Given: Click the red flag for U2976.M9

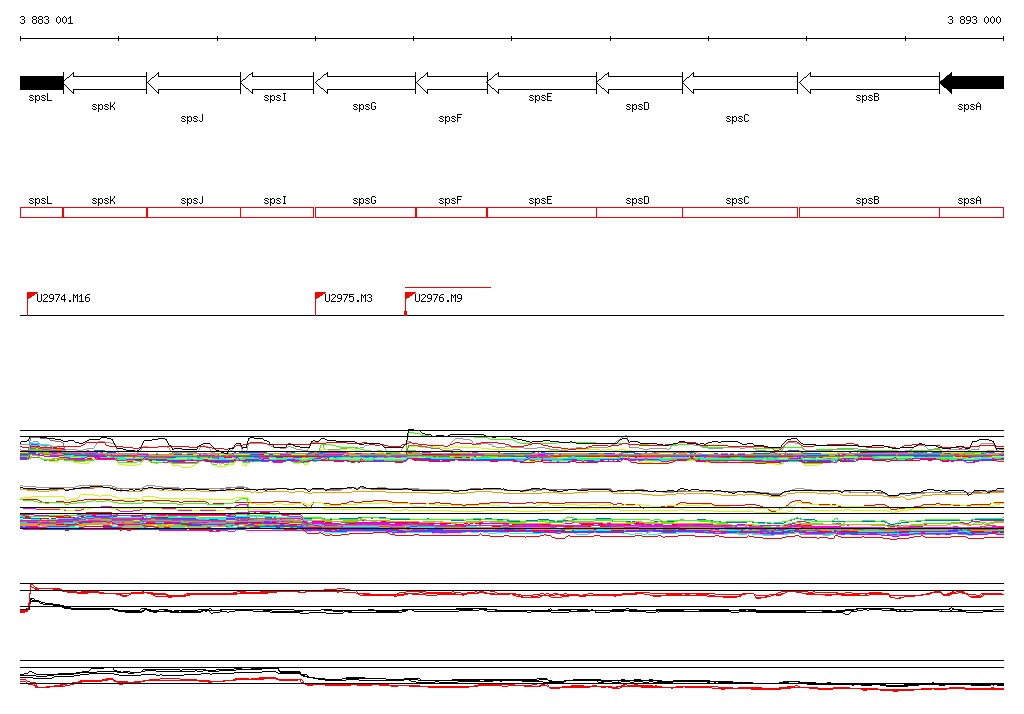Looking at the screenshot, I should coord(410,297).
